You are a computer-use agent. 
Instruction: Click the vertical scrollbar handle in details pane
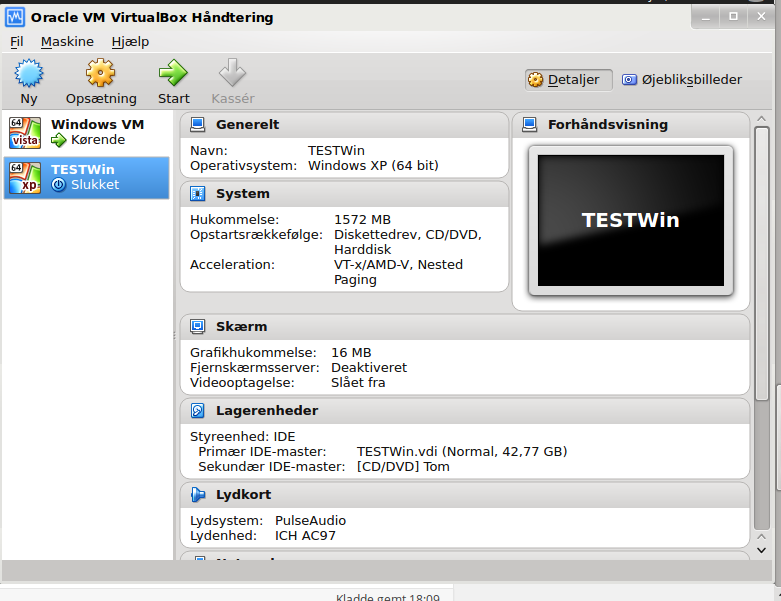[762, 264]
